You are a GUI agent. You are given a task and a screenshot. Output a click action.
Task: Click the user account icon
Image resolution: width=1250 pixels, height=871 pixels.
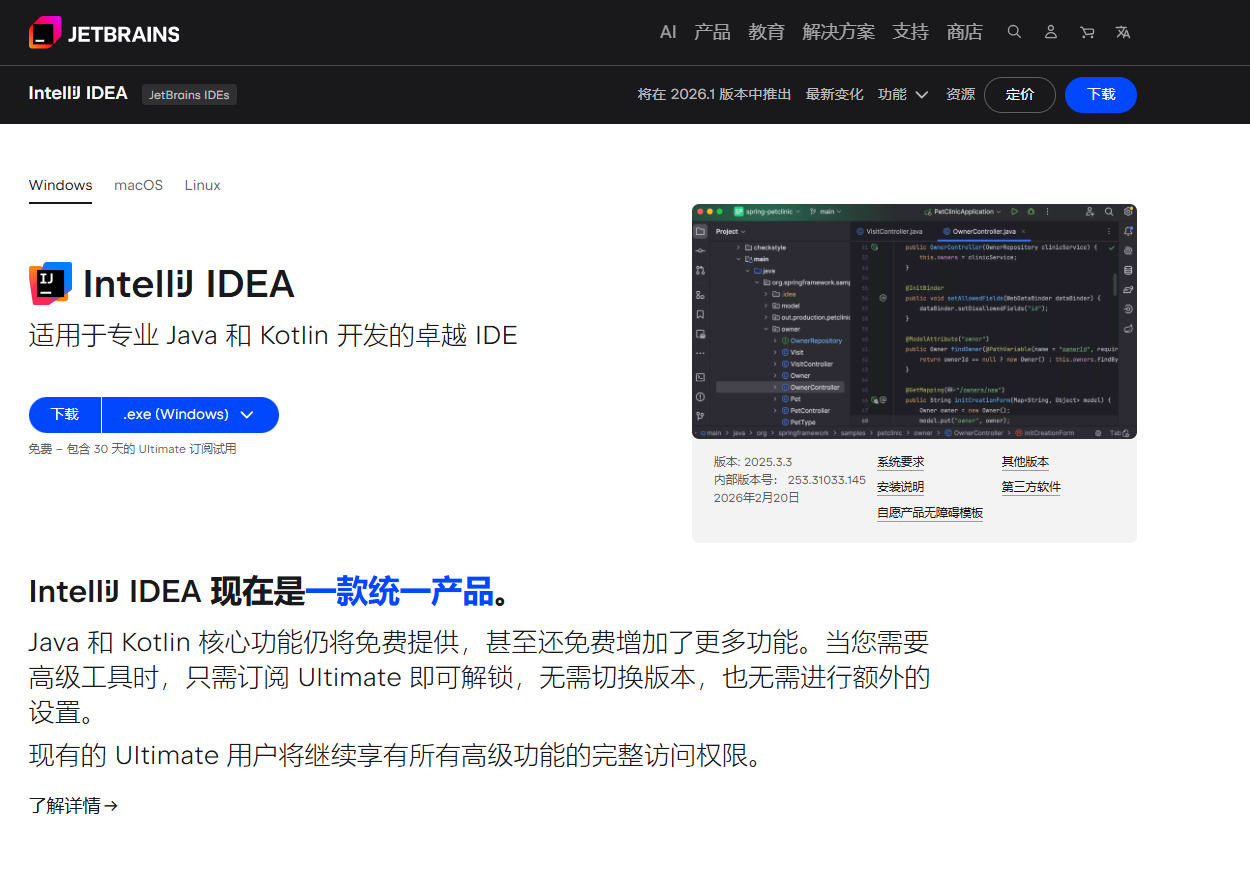pyautogui.click(x=1050, y=32)
